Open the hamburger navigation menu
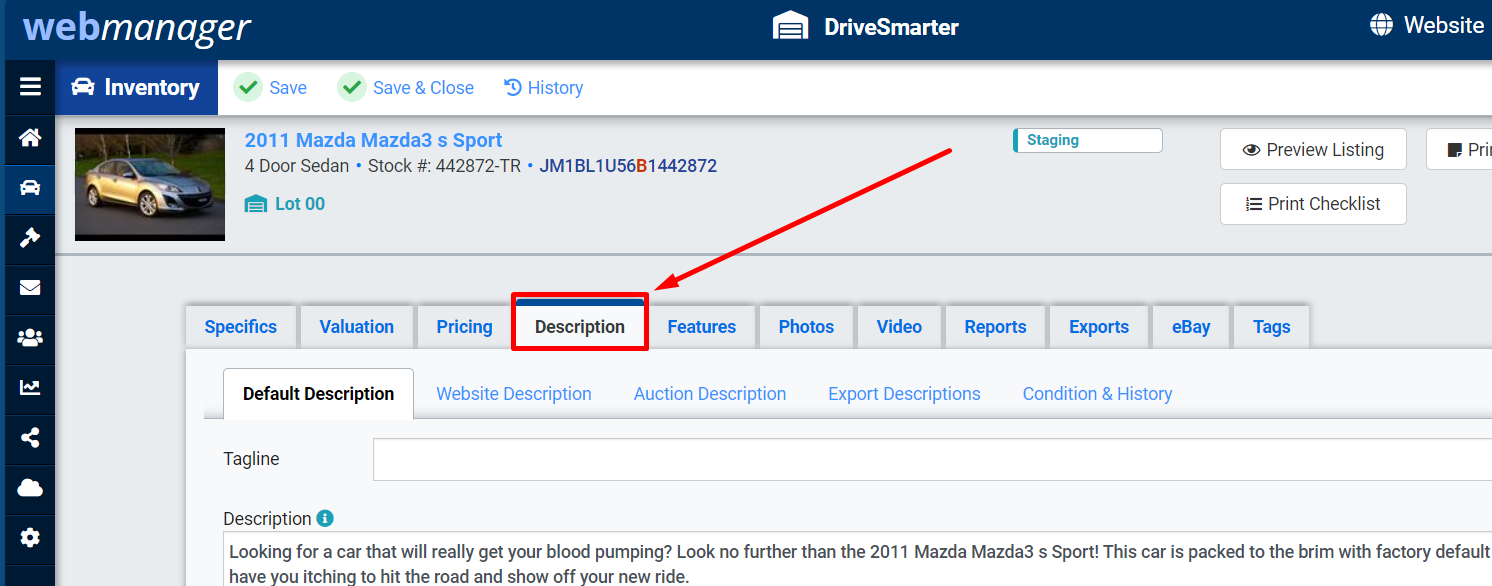 [29, 87]
